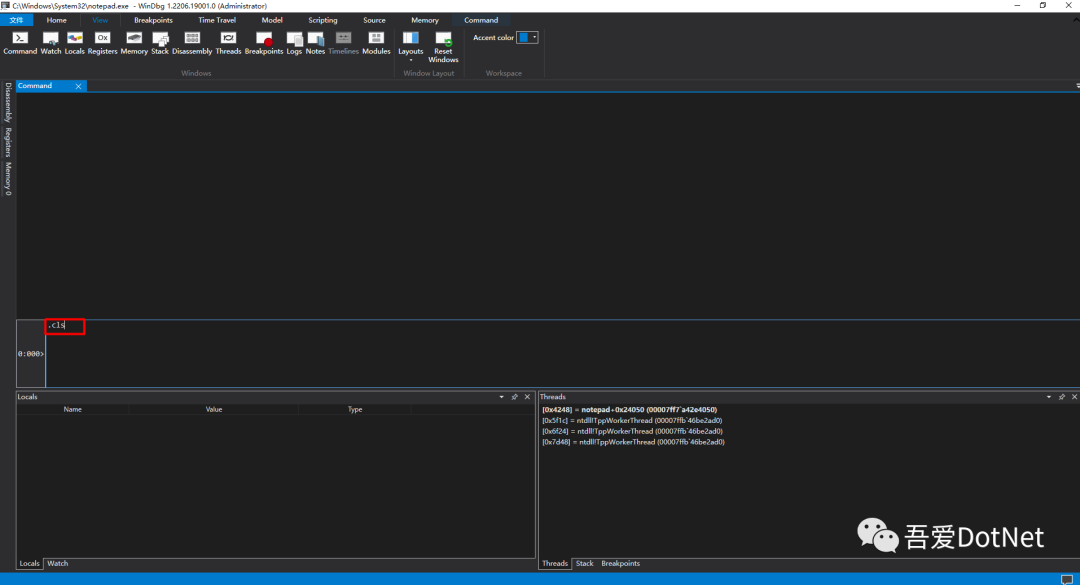Switch to the Model ribbon tab
Viewport: 1080px width, 585px height.
coord(272,20)
